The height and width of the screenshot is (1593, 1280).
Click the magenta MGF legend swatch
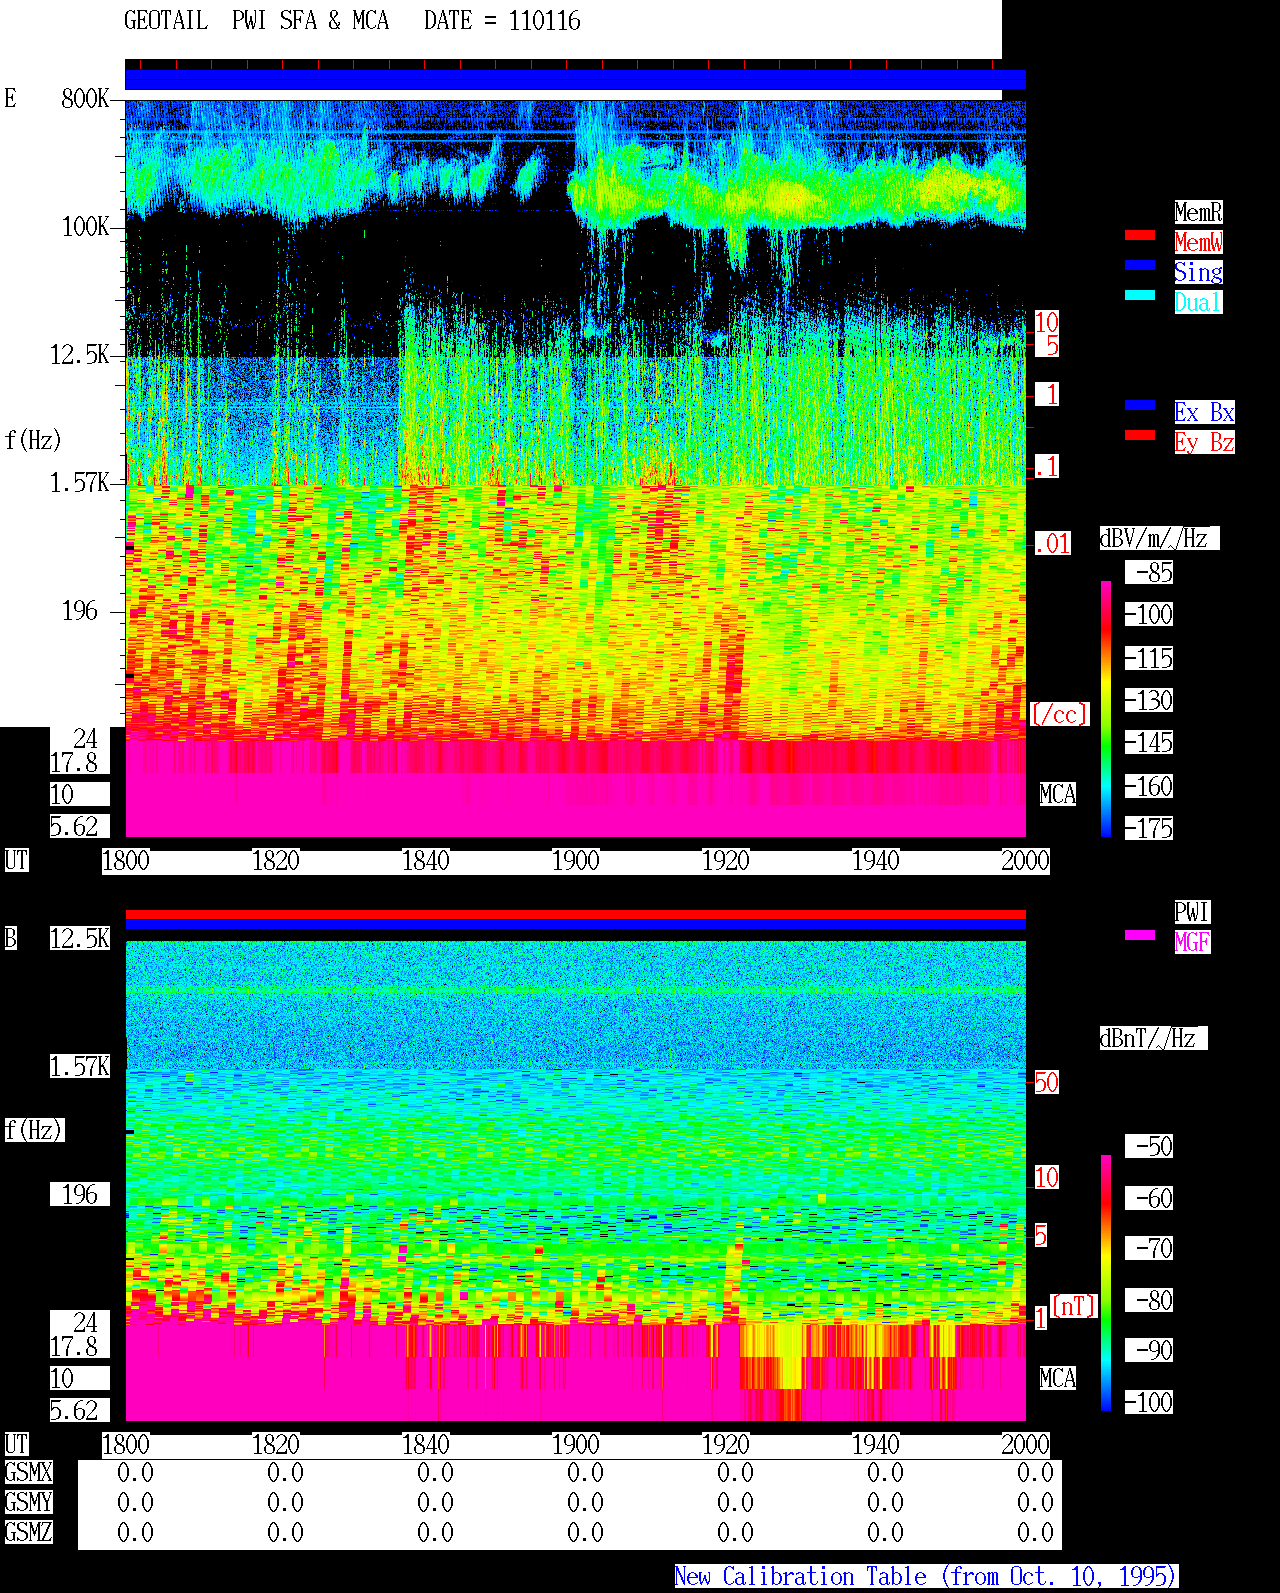tap(1140, 935)
